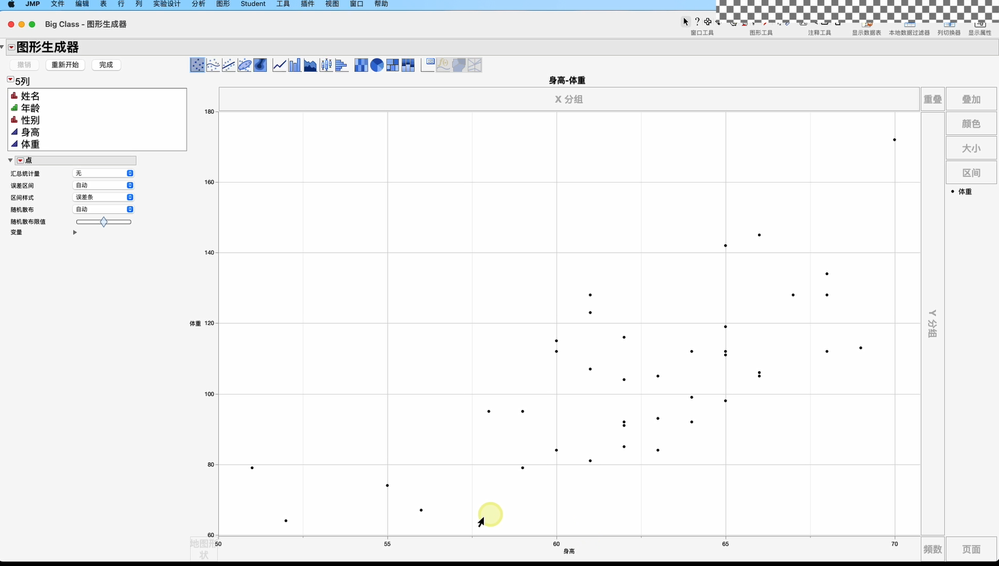
Task: Open the red triangle menu for 点
Action: 20,161
